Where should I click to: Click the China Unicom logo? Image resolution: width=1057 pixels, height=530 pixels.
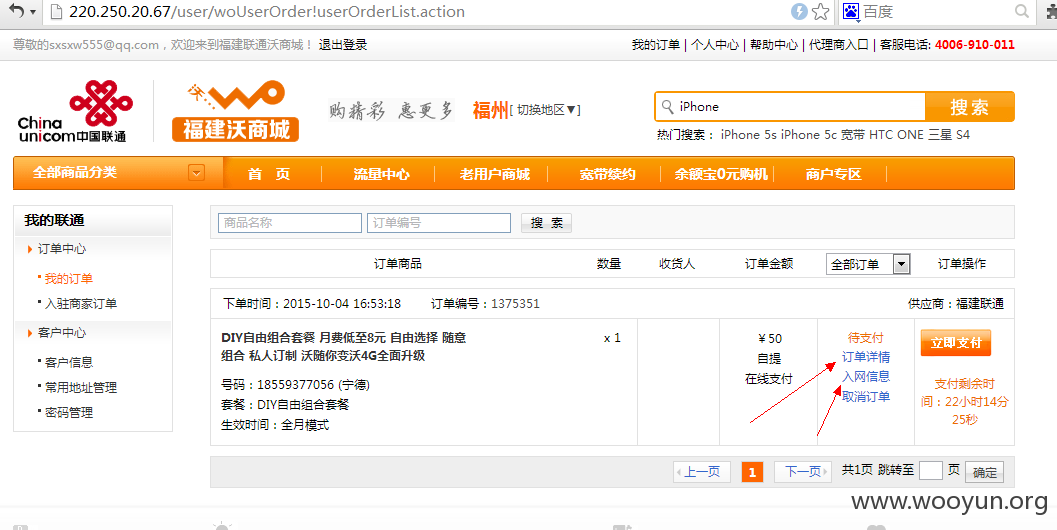click(74, 111)
